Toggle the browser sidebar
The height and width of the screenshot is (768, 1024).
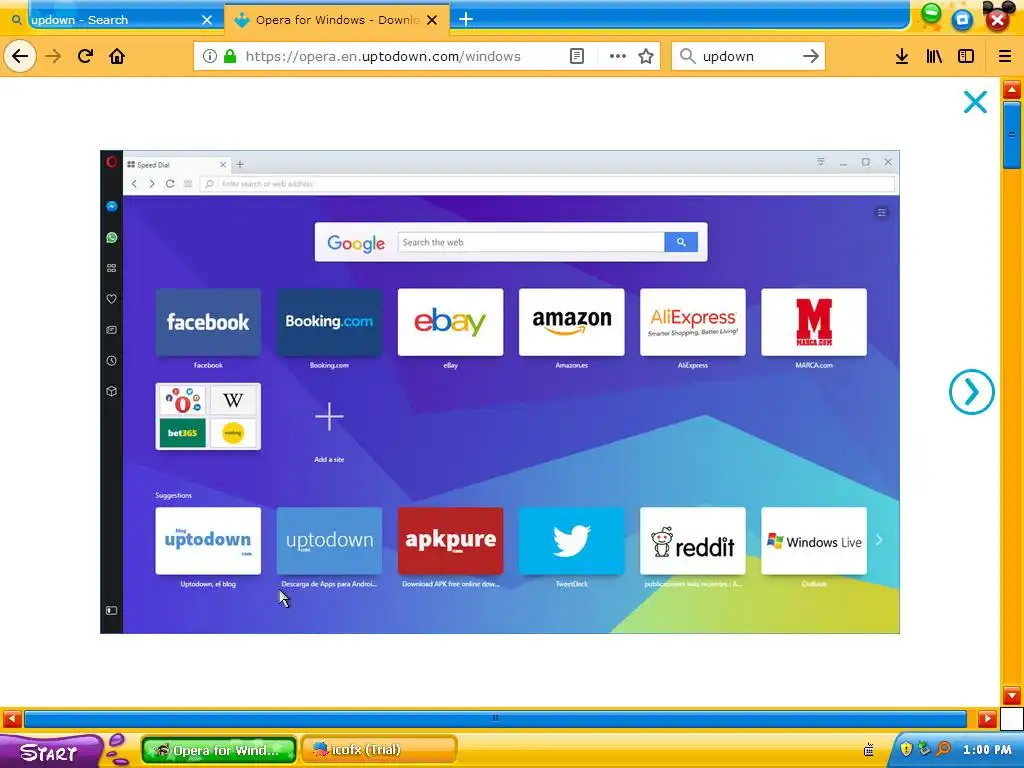(x=966, y=56)
